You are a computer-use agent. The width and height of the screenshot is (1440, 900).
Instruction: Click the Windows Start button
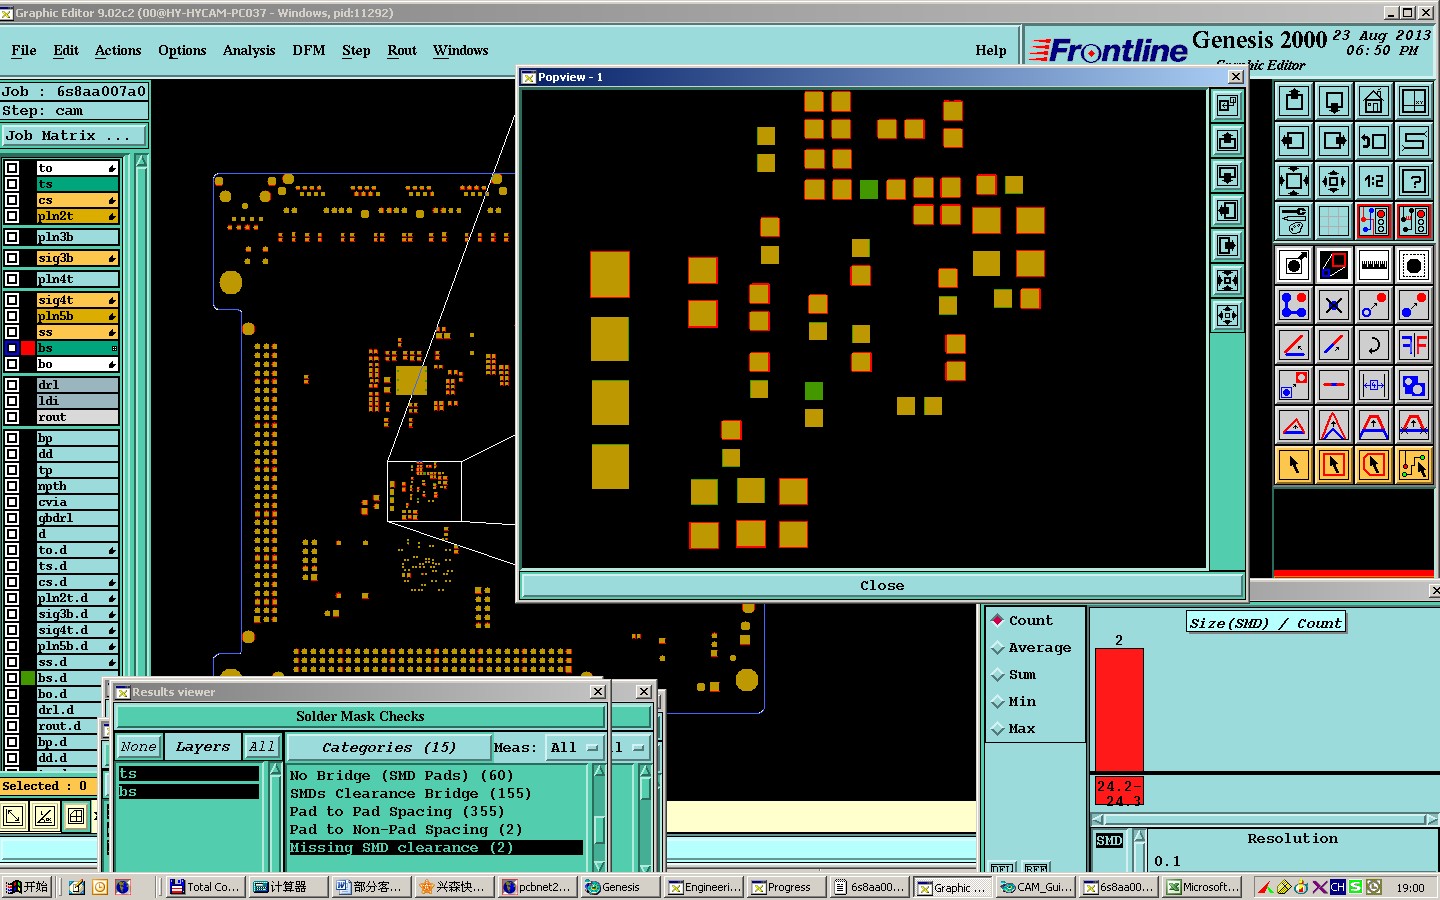coord(28,887)
